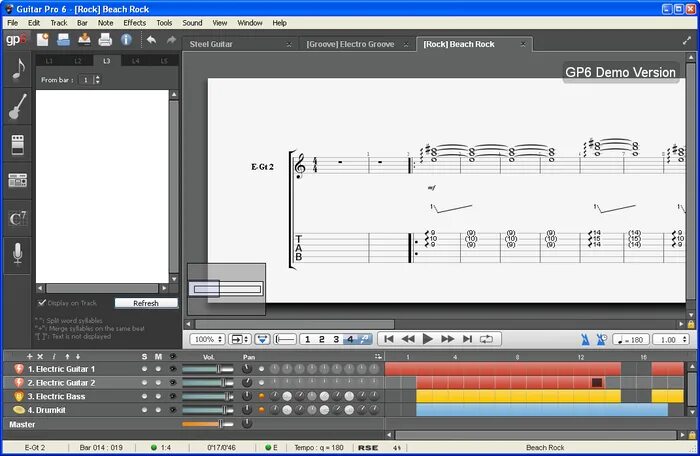Screen dimensions: 700x456
Task: Adjust Electric Guitar 1 volume slider
Action: click(x=208, y=369)
